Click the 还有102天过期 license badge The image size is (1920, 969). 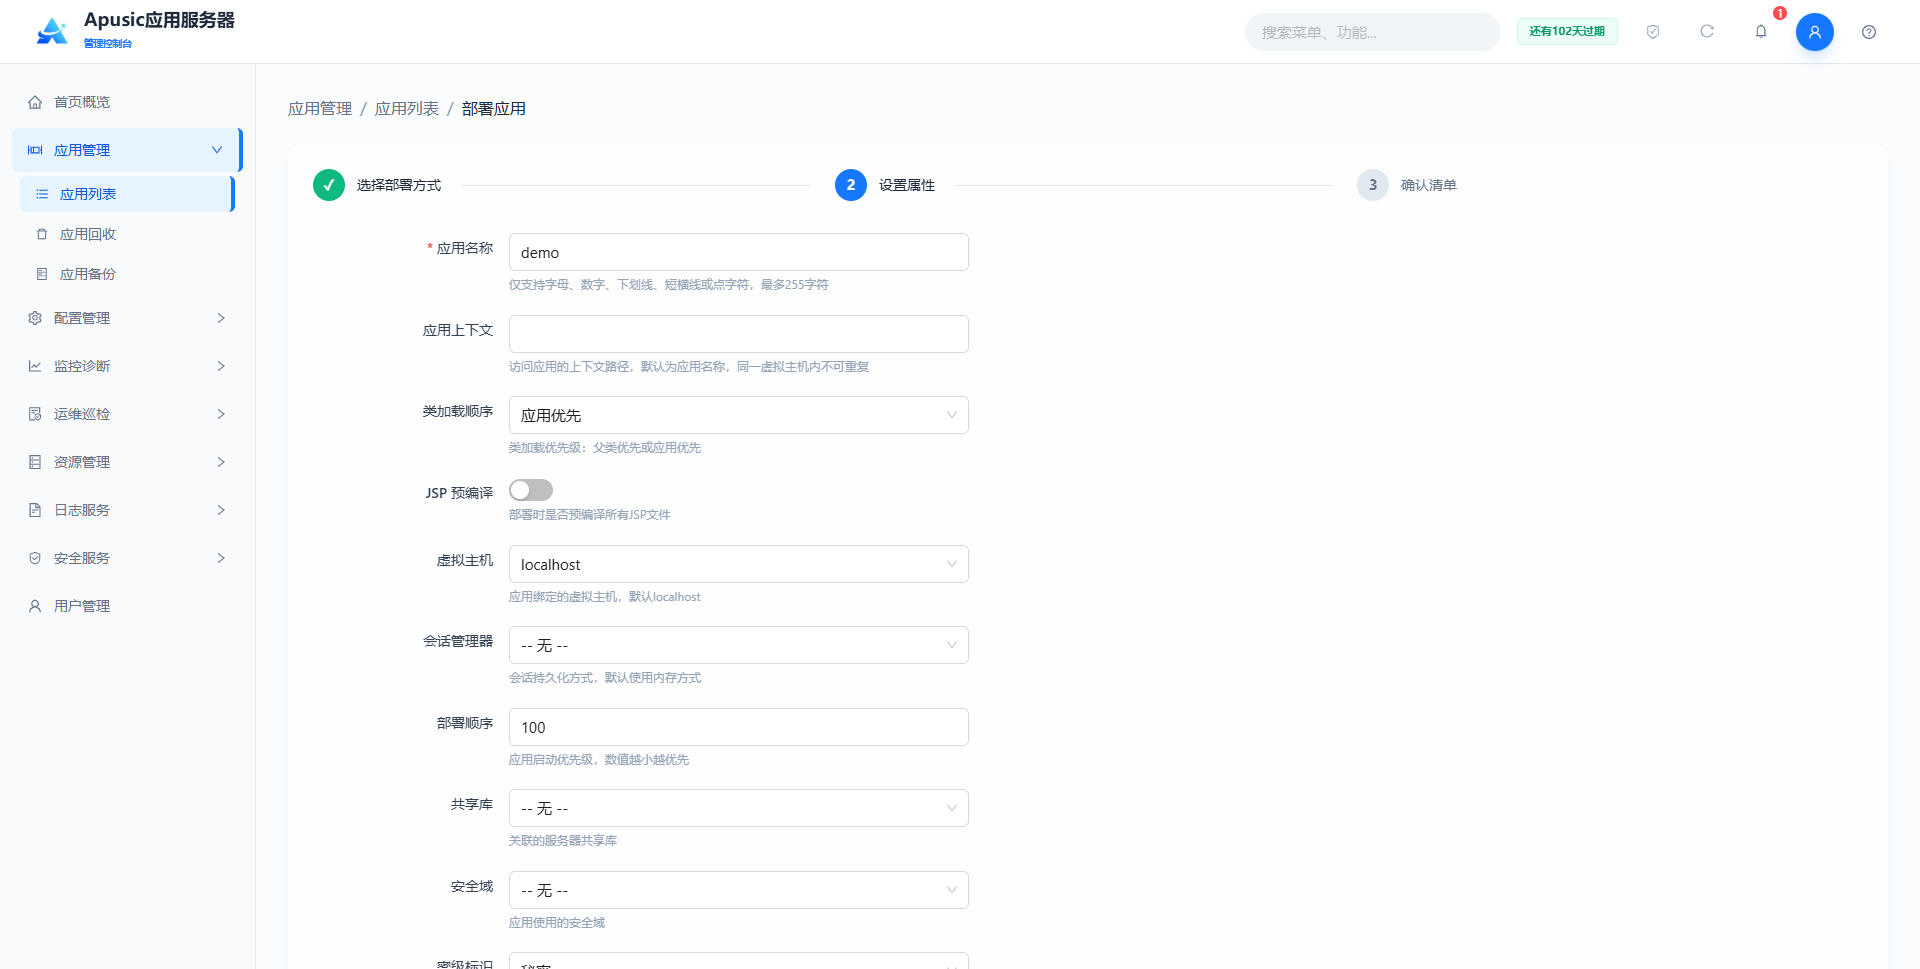(x=1567, y=32)
